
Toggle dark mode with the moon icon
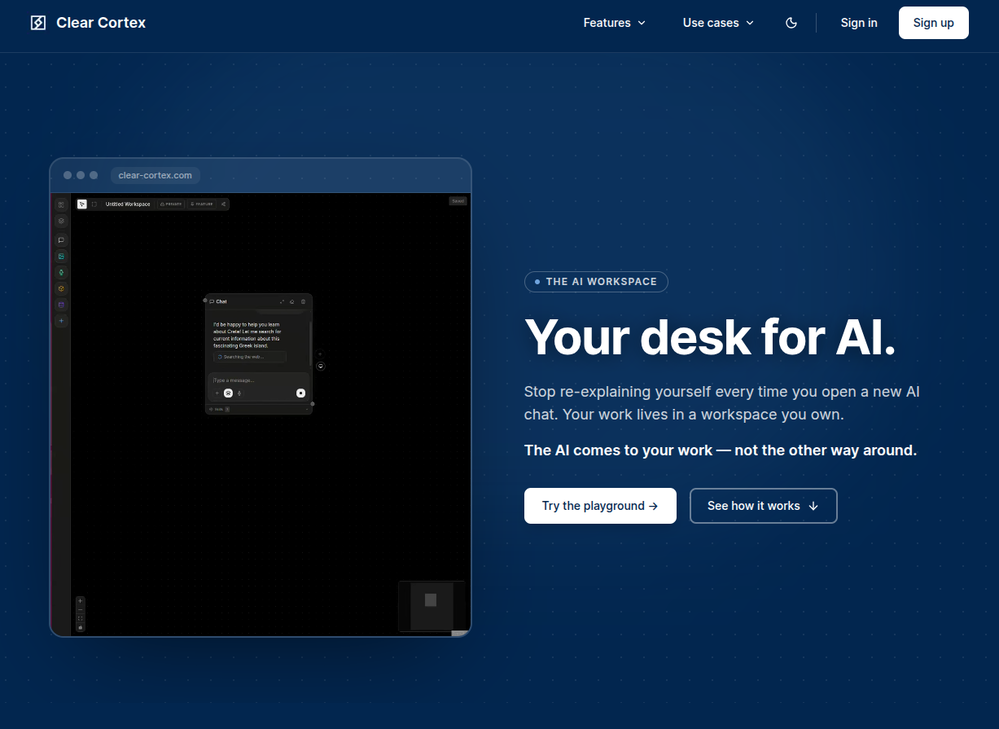tap(791, 23)
